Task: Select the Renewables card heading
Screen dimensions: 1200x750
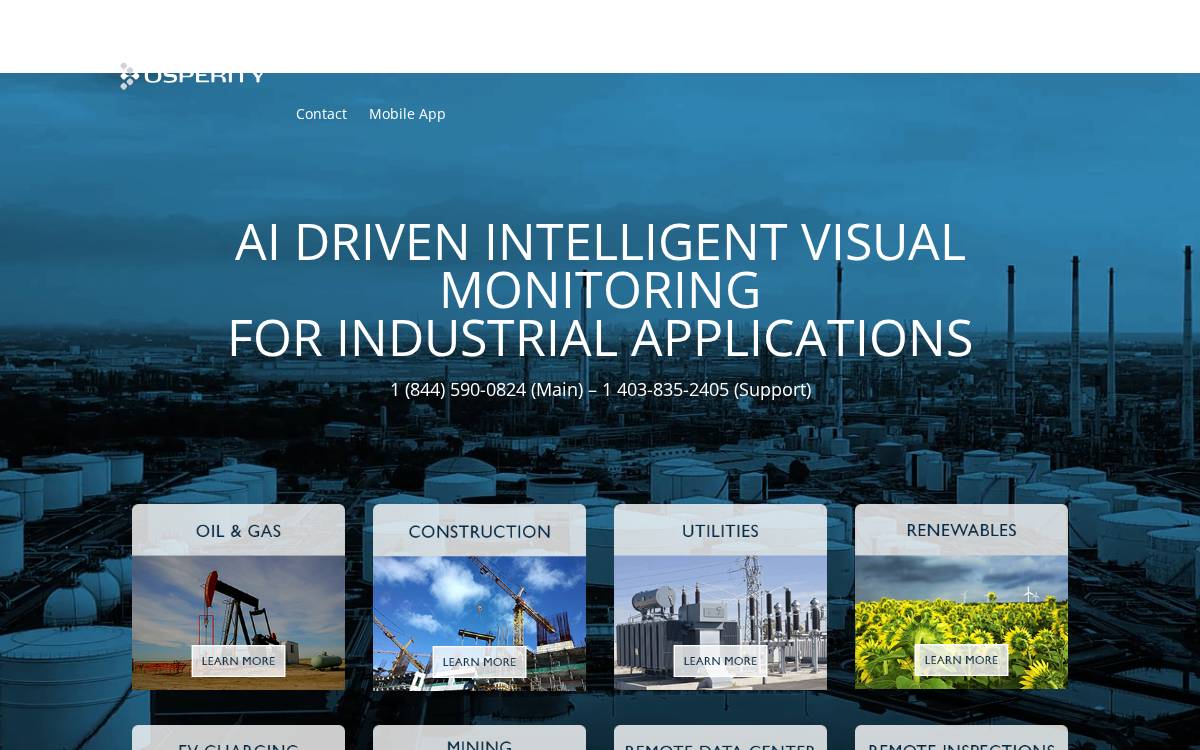Action: click(961, 530)
